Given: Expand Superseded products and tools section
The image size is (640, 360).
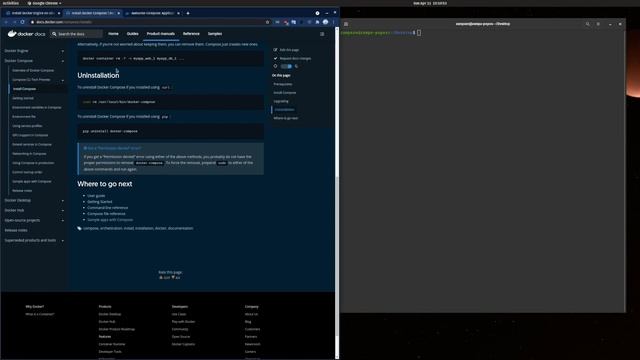Looking at the screenshot, I should 62,240.
